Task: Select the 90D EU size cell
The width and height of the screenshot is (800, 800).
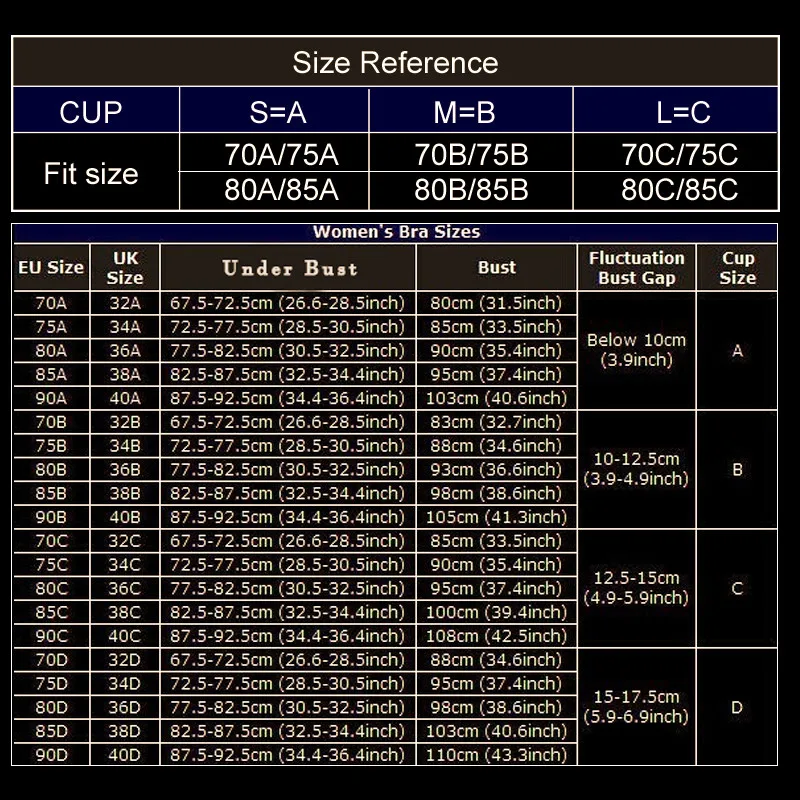Action: pos(51,755)
